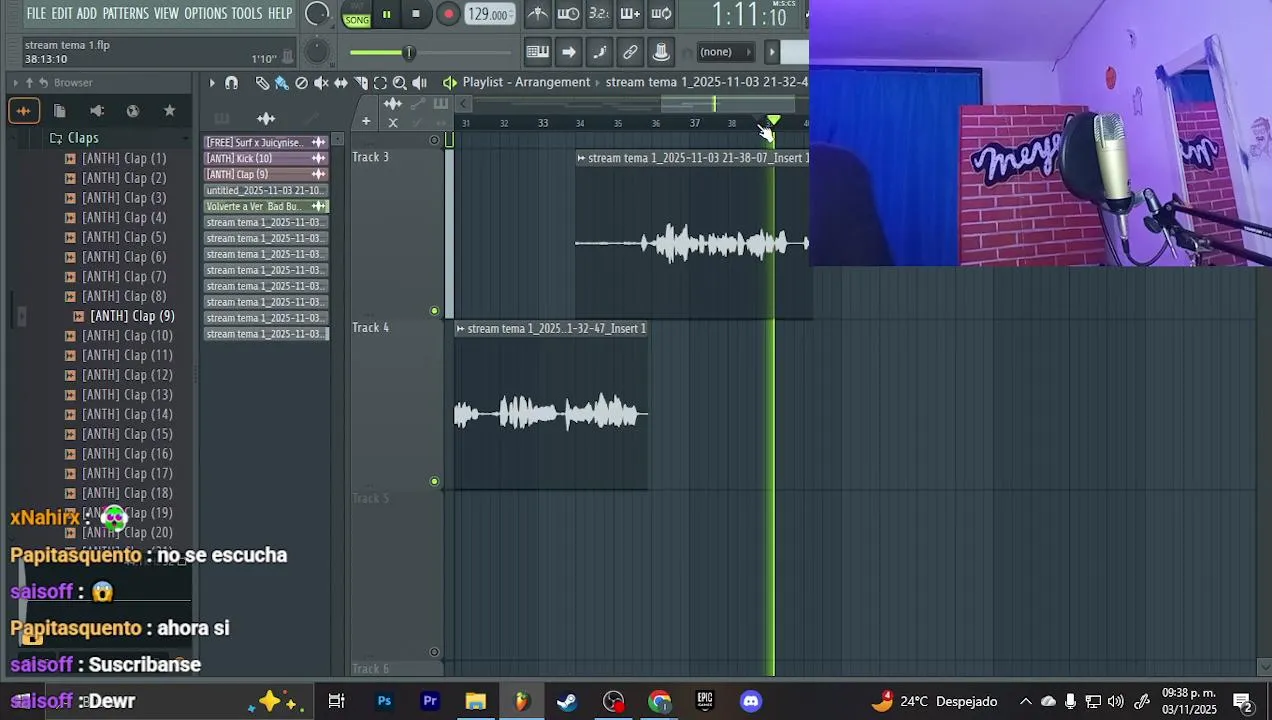Image resolution: width=1272 pixels, height=720 pixels.
Task: Open the browser's plugin speaker tab icon
Action: pyautogui.click(x=96, y=111)
